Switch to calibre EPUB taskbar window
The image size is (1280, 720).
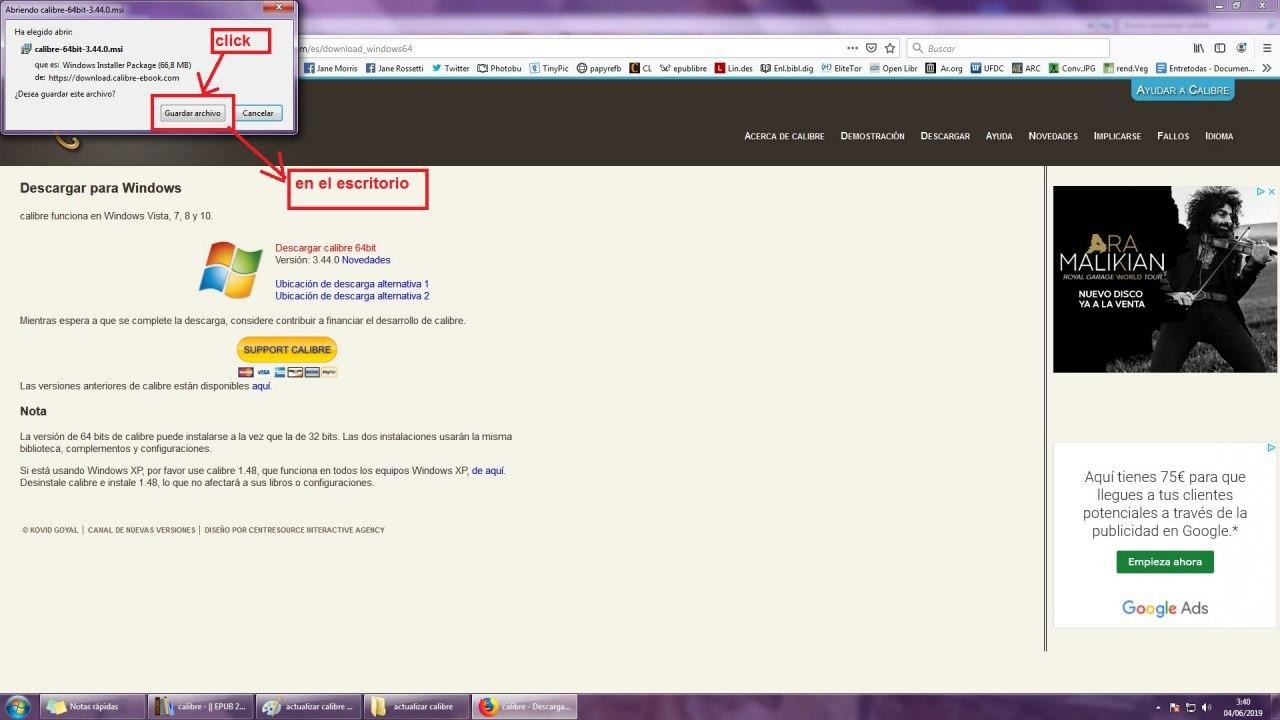(x=201, y=707)
